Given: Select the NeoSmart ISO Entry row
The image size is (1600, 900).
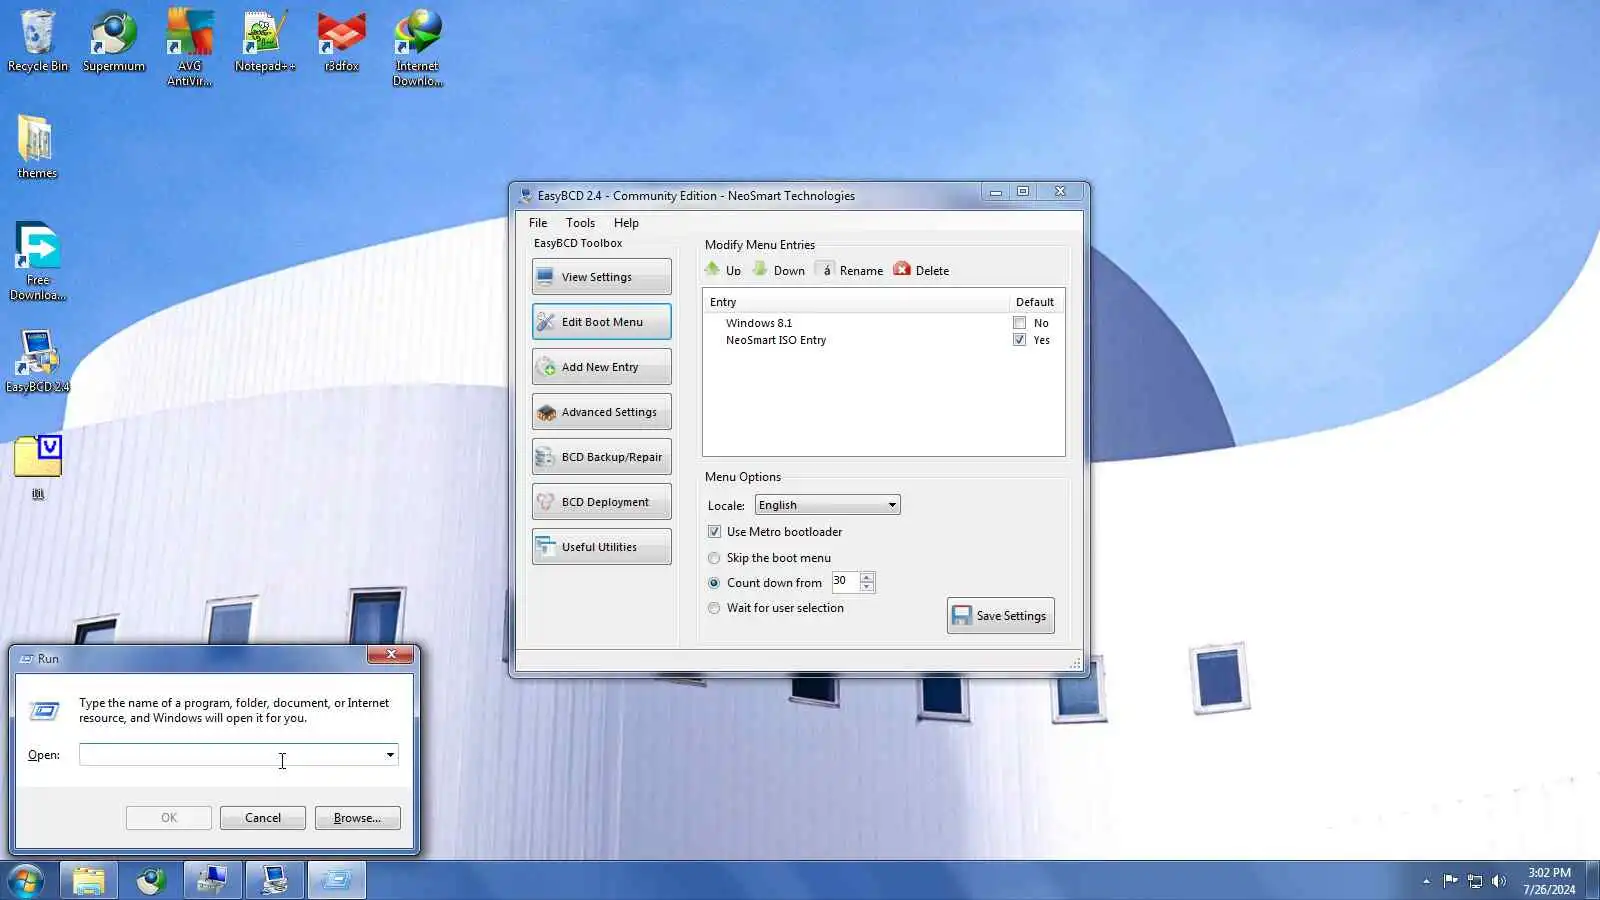Looking at the screenshot, I should click(x=884, y=340).
